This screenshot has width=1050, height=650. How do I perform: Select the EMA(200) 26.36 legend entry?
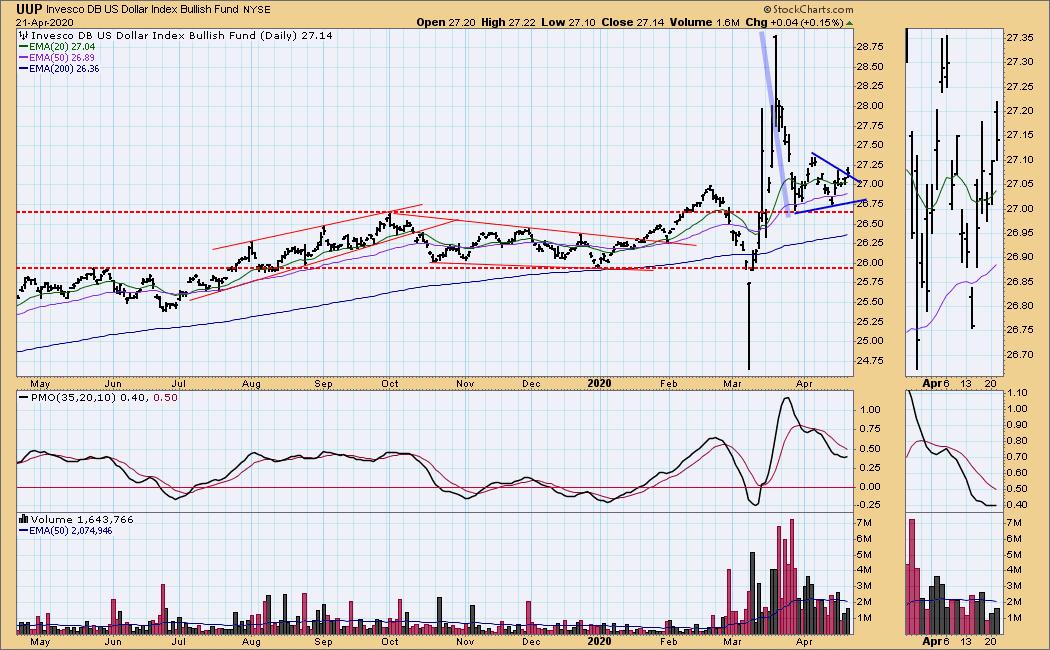tap(59, 68)
